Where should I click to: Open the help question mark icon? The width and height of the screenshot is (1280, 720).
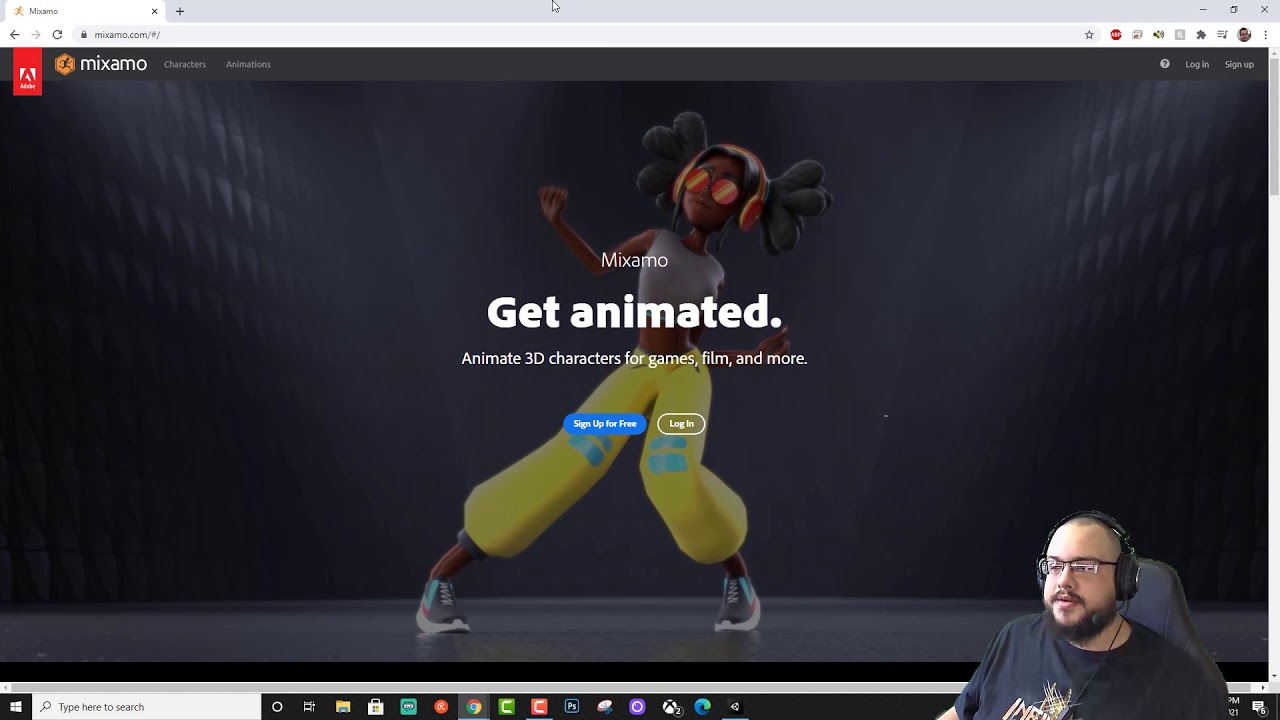[x=1164, y=64]
